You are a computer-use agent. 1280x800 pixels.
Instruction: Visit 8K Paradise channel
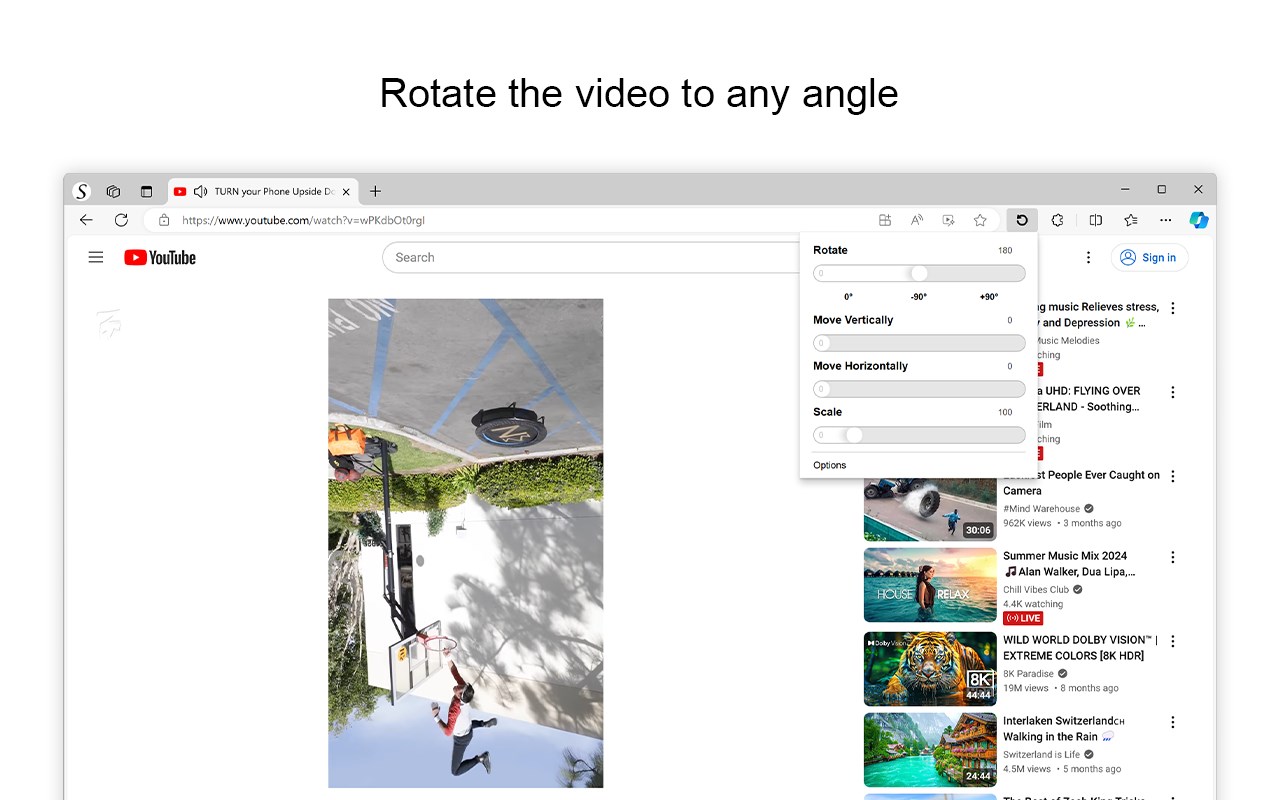1028,674
